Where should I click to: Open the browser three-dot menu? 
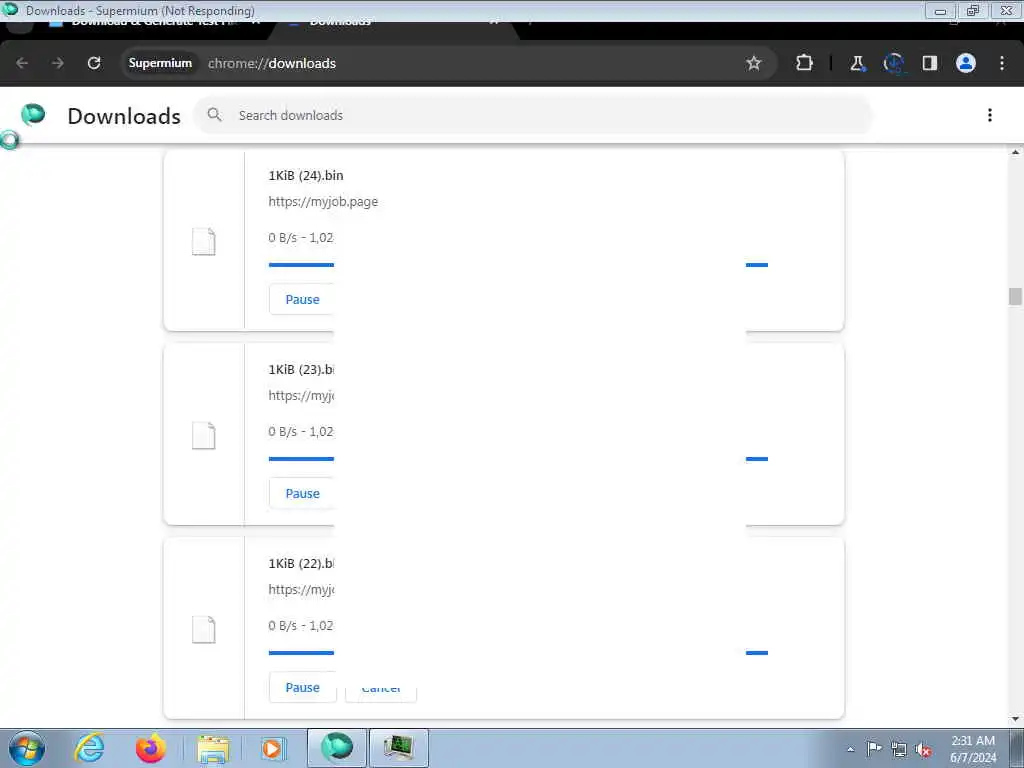pyautogui.click(x=1002, y=63)
